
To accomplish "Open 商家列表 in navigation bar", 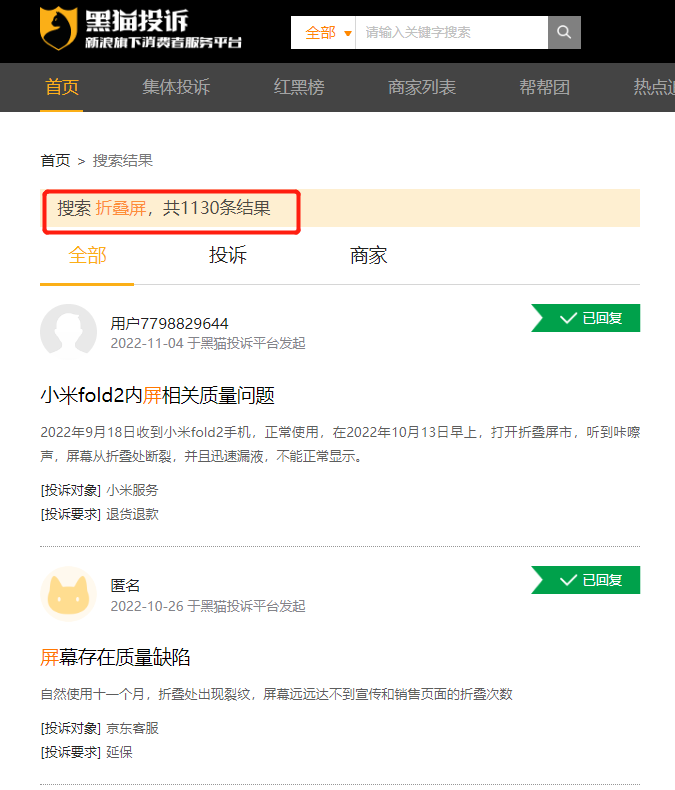I will (x=422, y=87).
